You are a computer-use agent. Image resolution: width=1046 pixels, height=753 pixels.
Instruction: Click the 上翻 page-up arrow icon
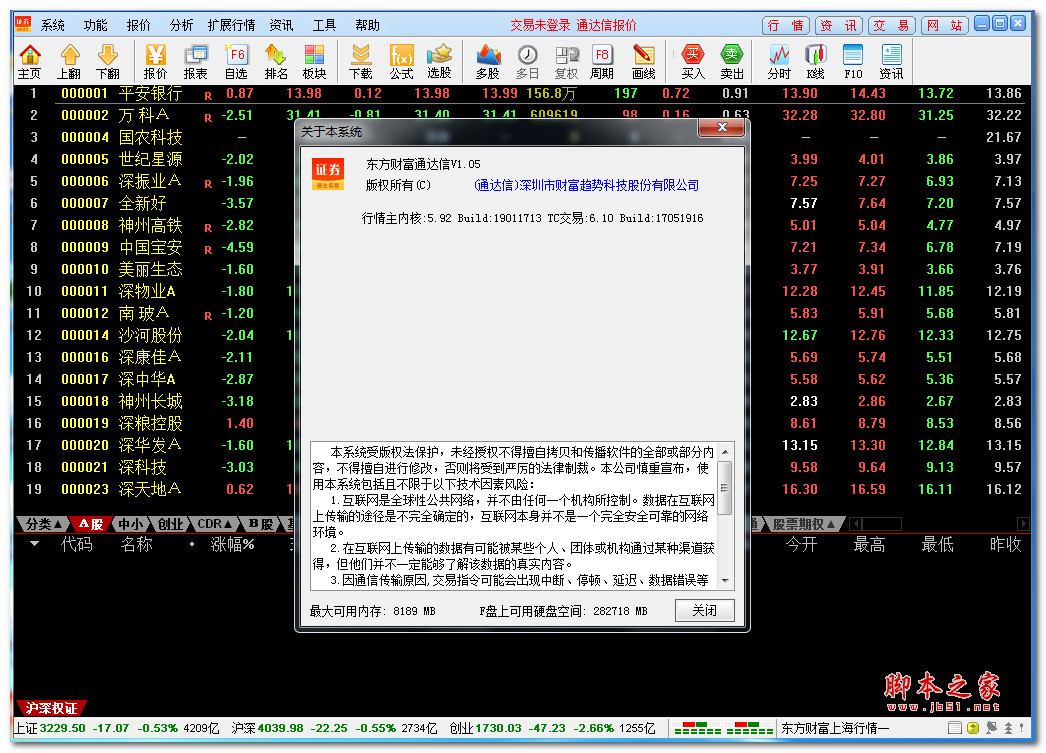69,61
